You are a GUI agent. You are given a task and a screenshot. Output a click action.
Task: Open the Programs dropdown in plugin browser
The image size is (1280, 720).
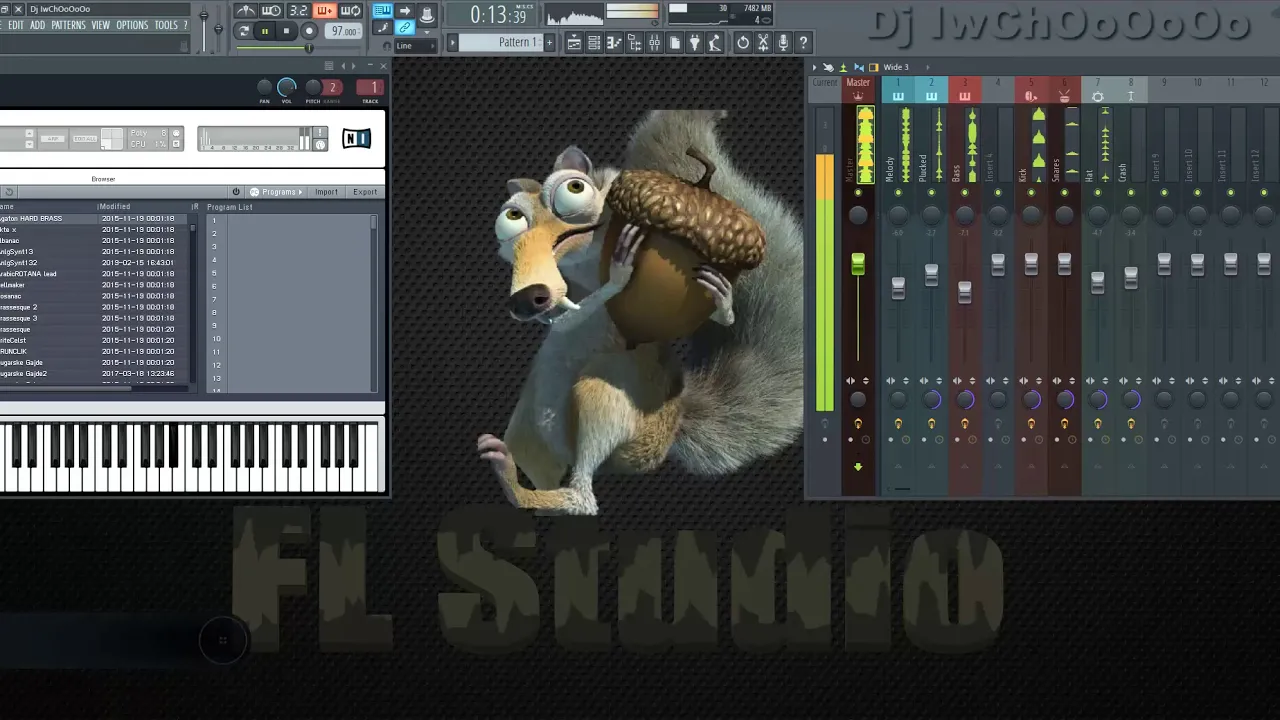click(276, 192)
